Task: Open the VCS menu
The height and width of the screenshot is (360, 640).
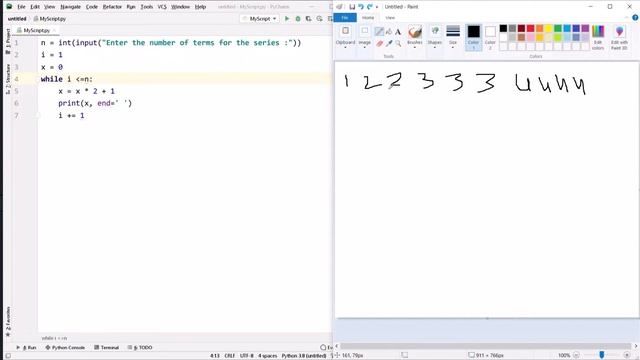Action: click(x=162, y=7)
